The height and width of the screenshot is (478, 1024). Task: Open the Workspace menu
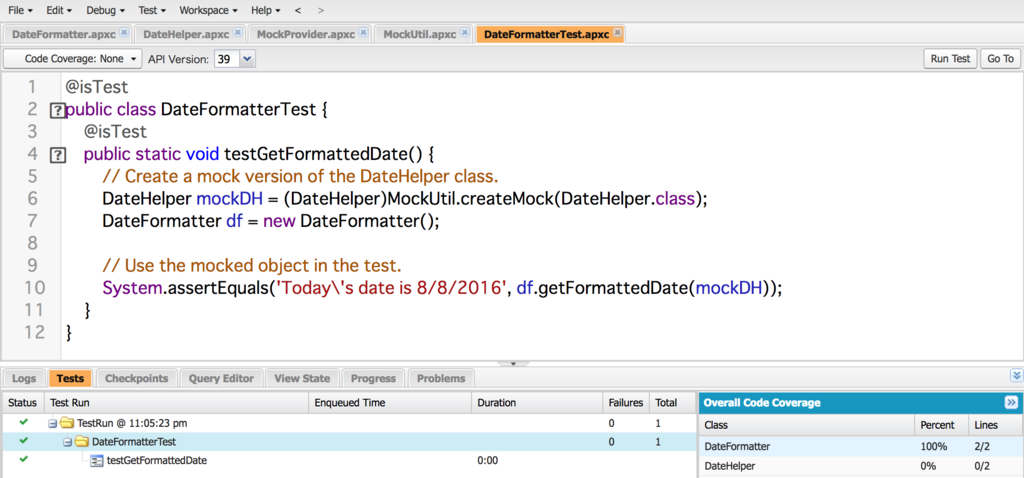pos(208,10)
